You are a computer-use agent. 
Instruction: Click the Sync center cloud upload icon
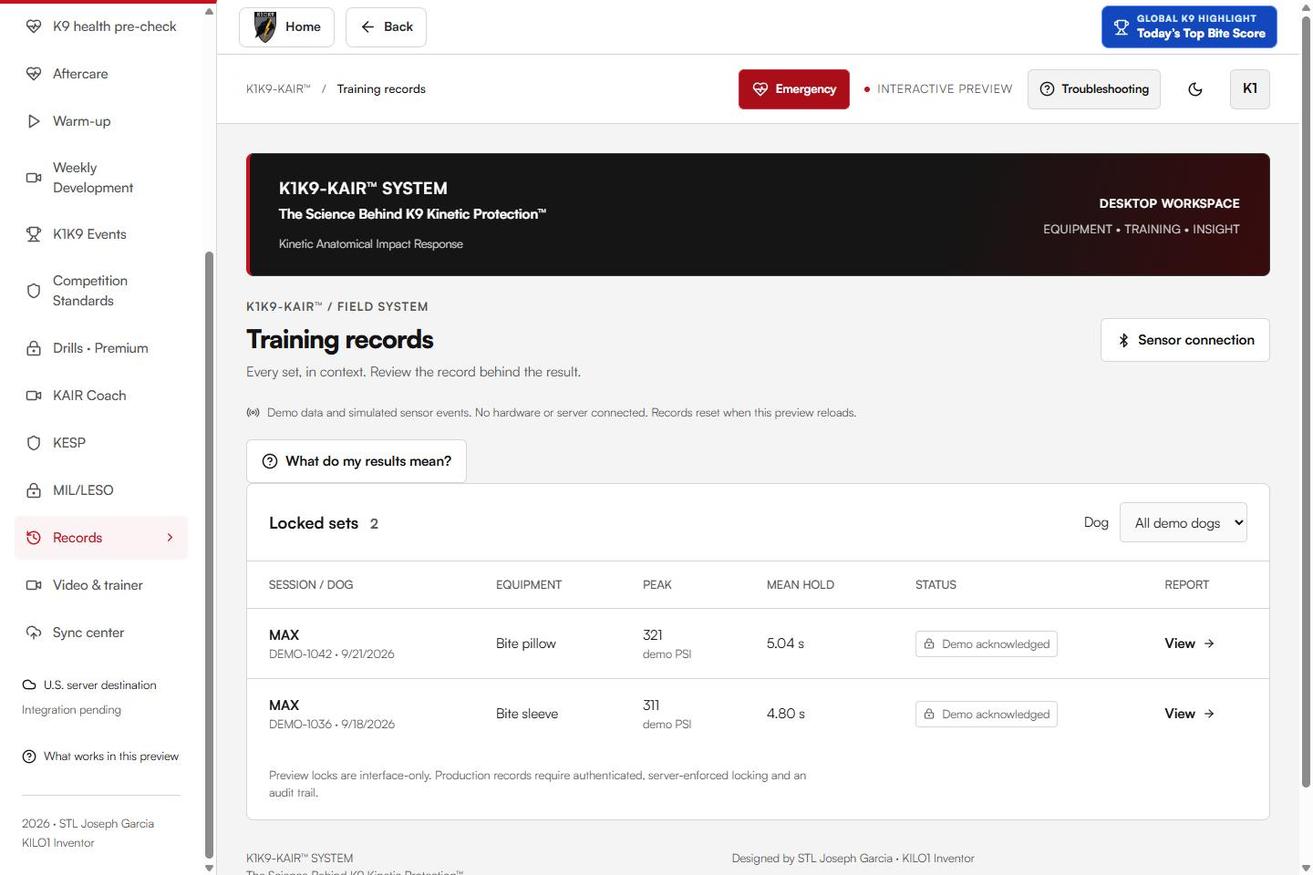[x=33, y=633]
